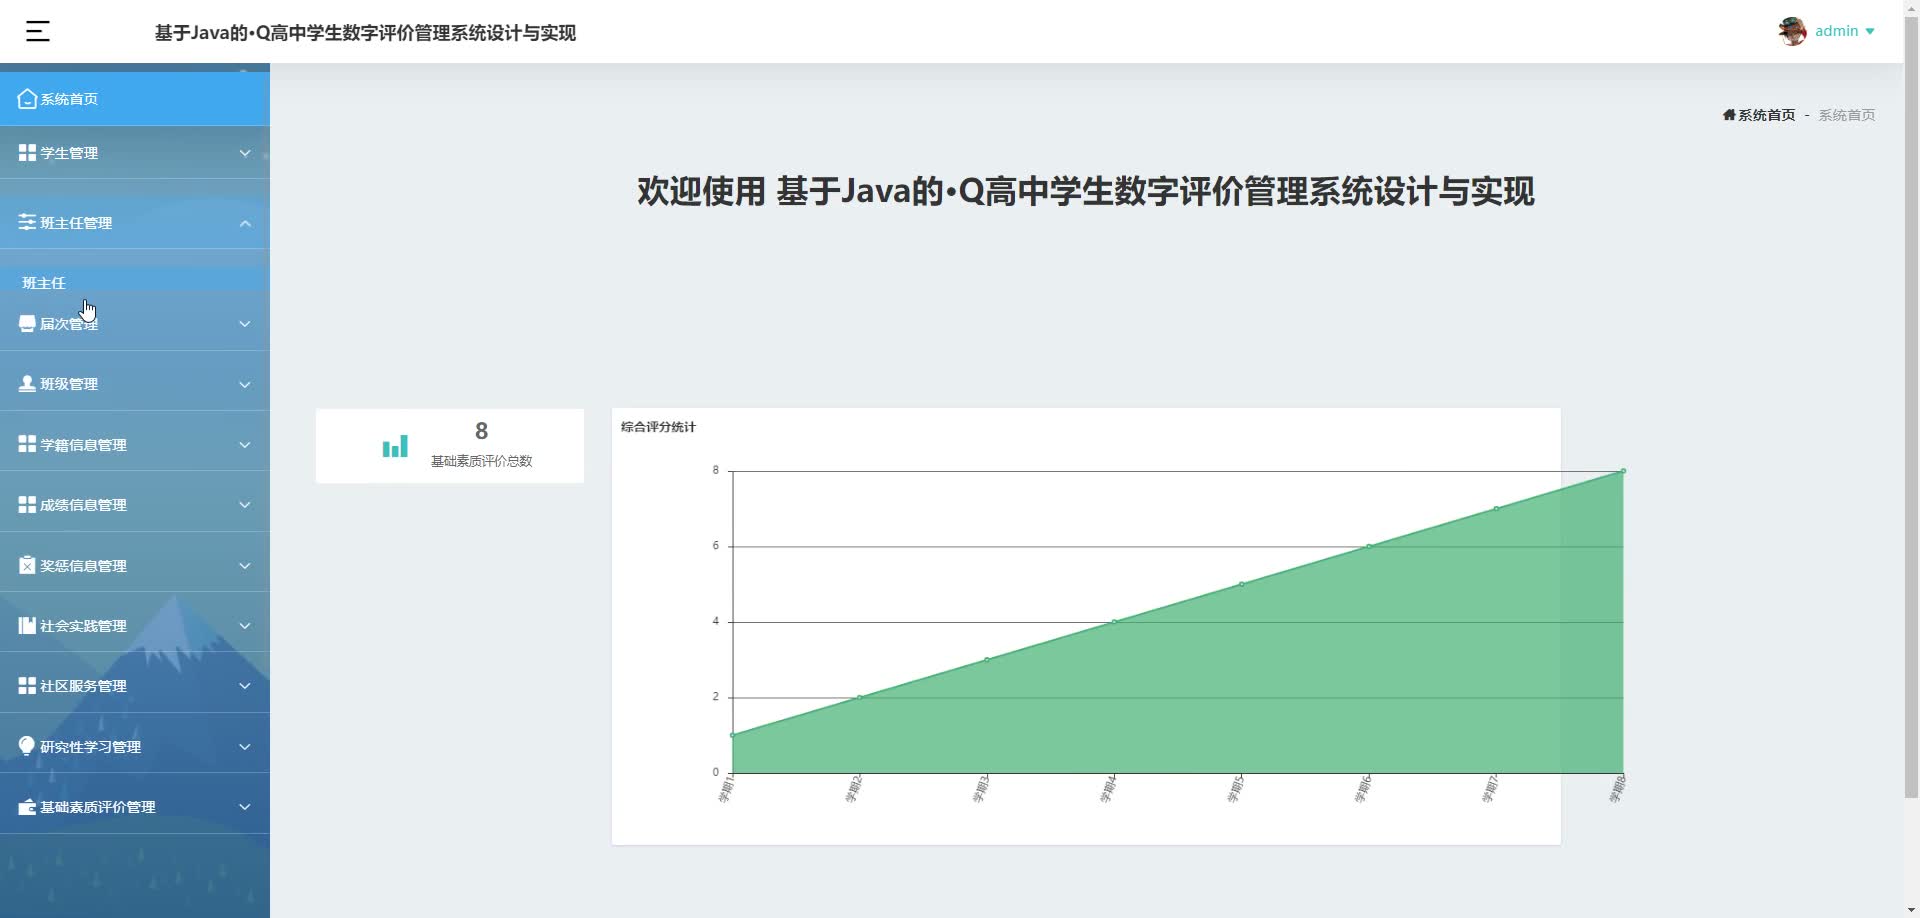Expand the 研究性学习管理 chevron
Screen dimensions: 1920x918
click(x=245, y=747)
